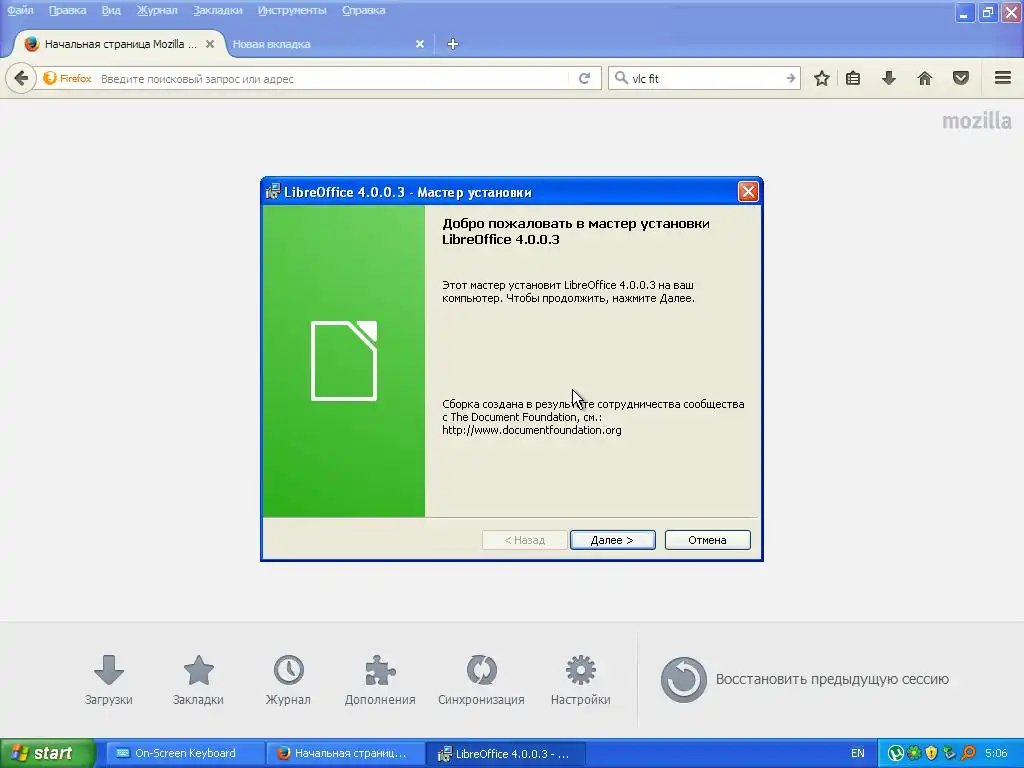The image size is (1024, 768).
Task: Click the uTorrent tray icon
Action: tap(895, 753)
